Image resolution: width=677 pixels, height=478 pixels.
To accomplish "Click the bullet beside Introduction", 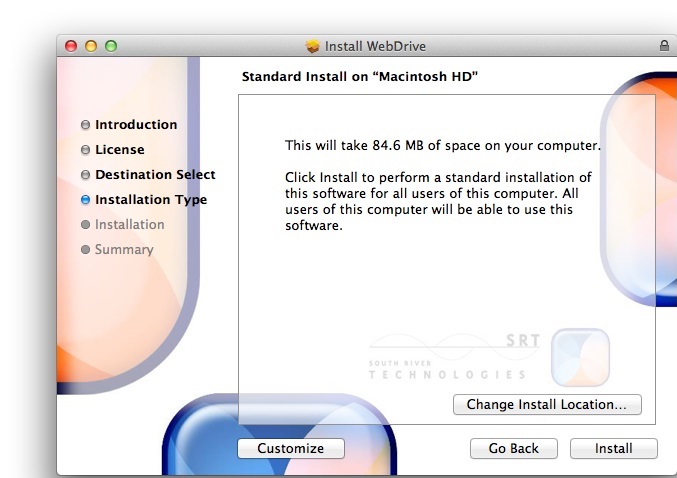I will pos(85,125).
